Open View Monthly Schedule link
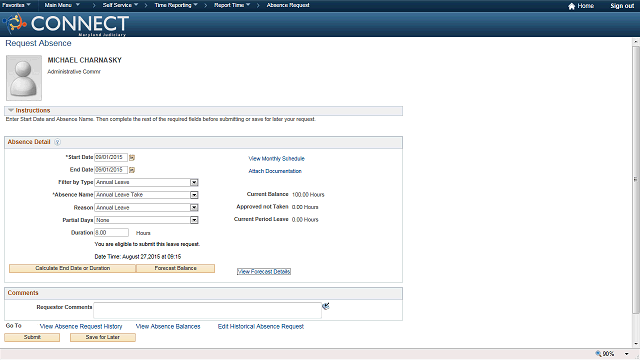The width and height of the screenshot is (640, 360). pyautogui.click(x=276, y=159)
